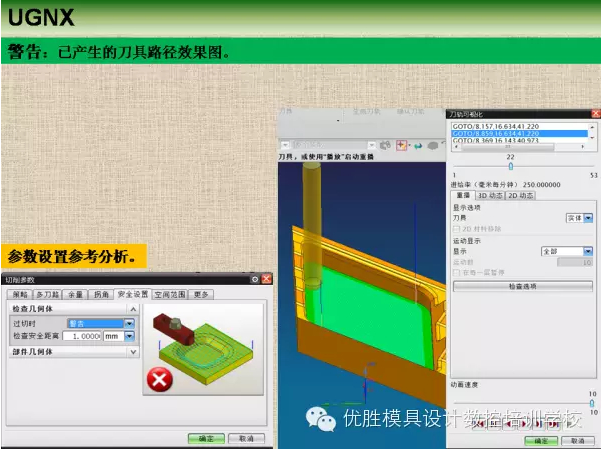Viewport: 602px width, 449px height.
Task: Switch to 余量 tab
Action: (75, 295)
